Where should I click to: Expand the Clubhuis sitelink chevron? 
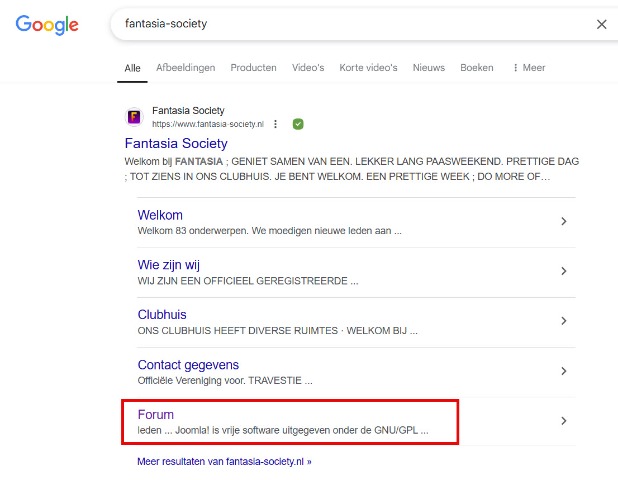(564, 321)
